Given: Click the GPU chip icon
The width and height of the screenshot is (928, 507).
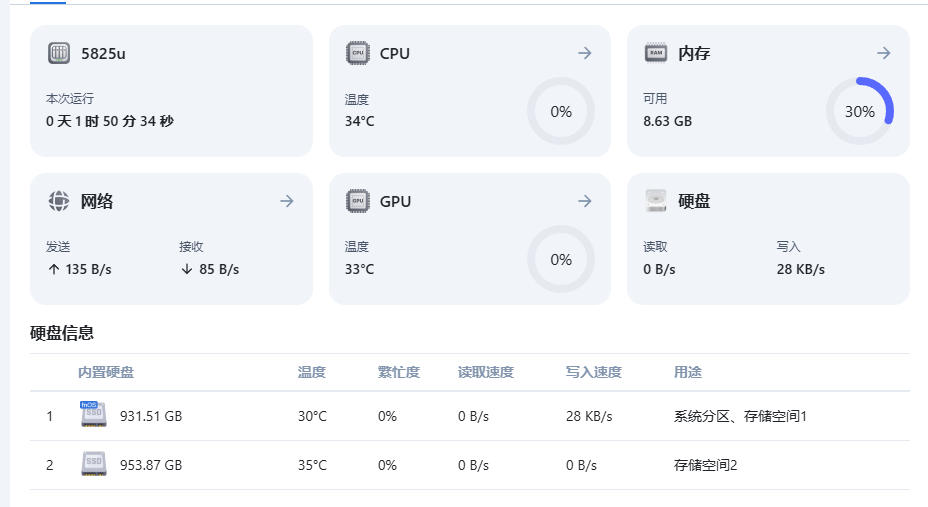Looking at the screenshot, I should click(357, 201).
